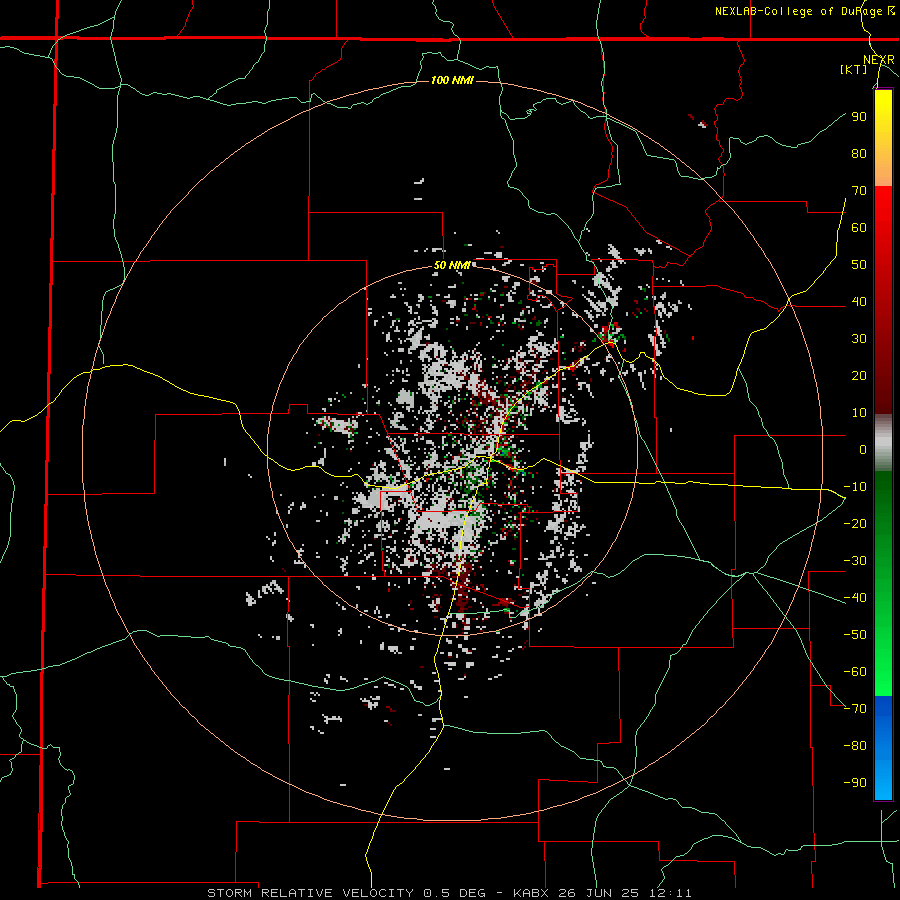Click the KT units label above the color scale
Viewport: 900px width, 900px height.
tap(854, 69)
